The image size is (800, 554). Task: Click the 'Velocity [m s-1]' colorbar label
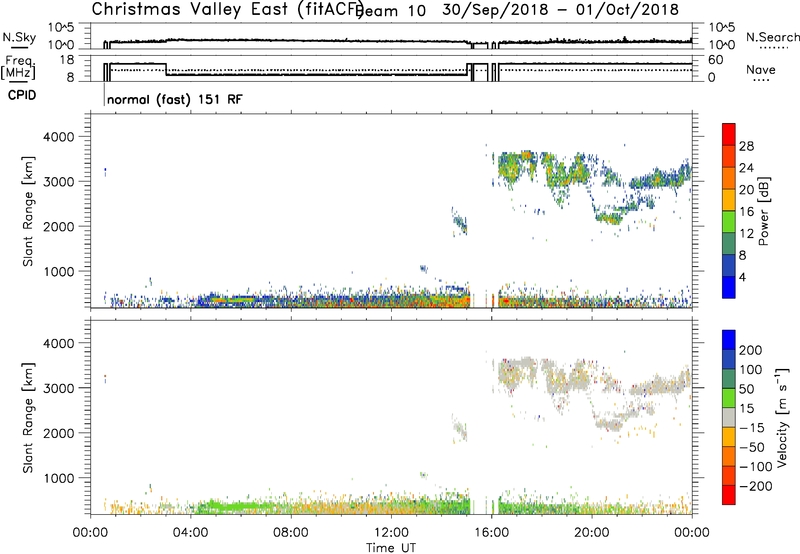tap(781, 417)
